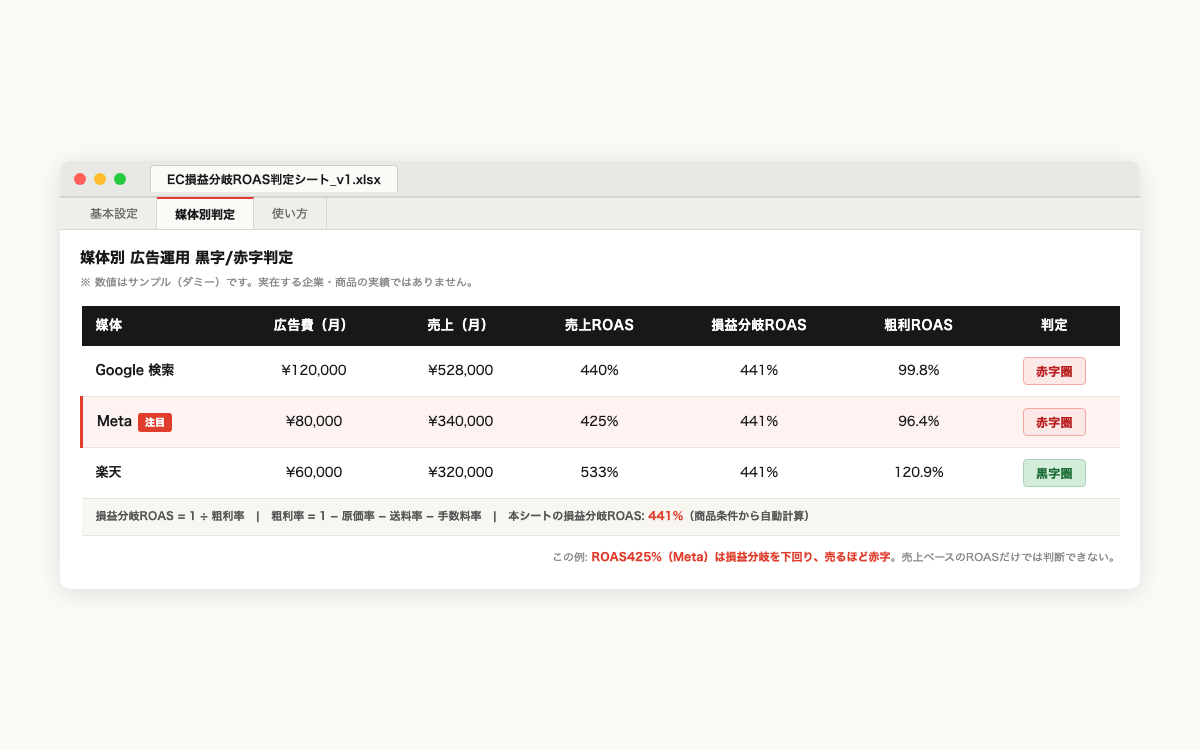The image size is (1200, 750).
Task: Click the sample data disclaimer note
Action: [277, 282]
